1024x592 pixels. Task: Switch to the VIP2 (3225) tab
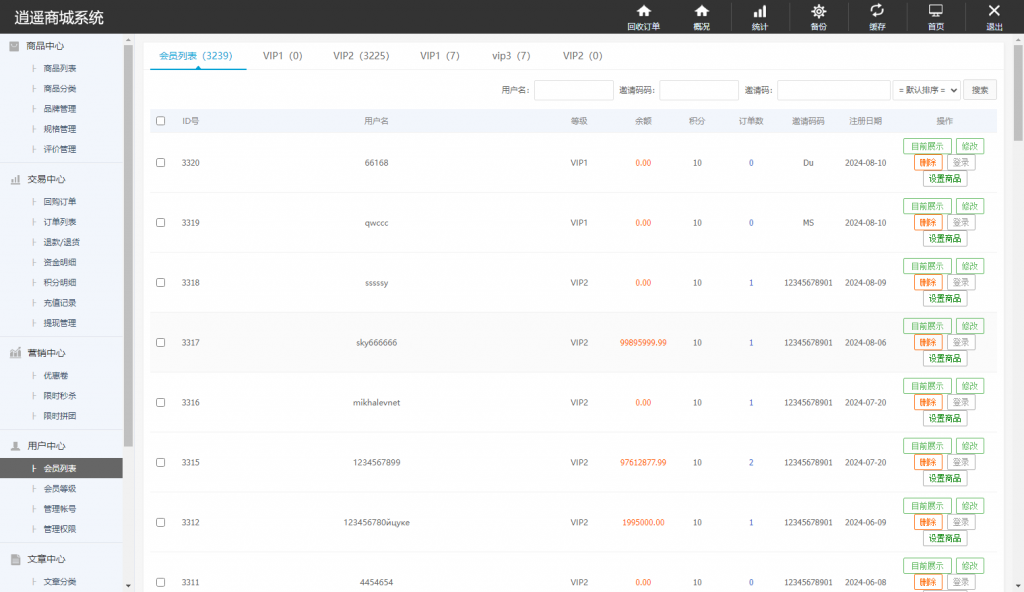pyautogui.click(x=361, y=56)
